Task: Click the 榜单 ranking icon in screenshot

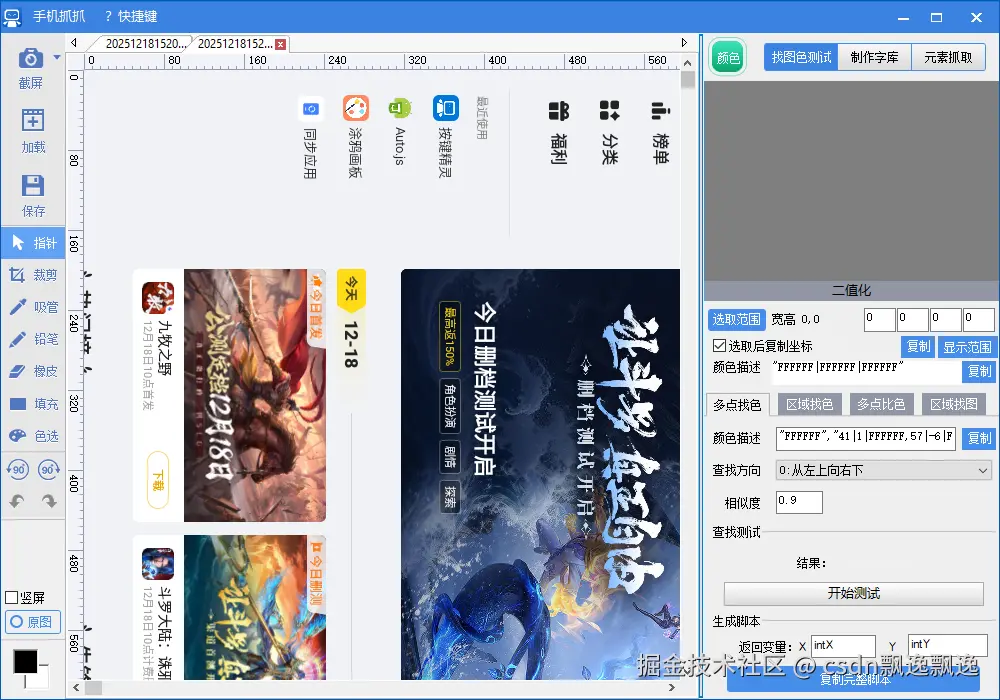Action: coord(660,110)
